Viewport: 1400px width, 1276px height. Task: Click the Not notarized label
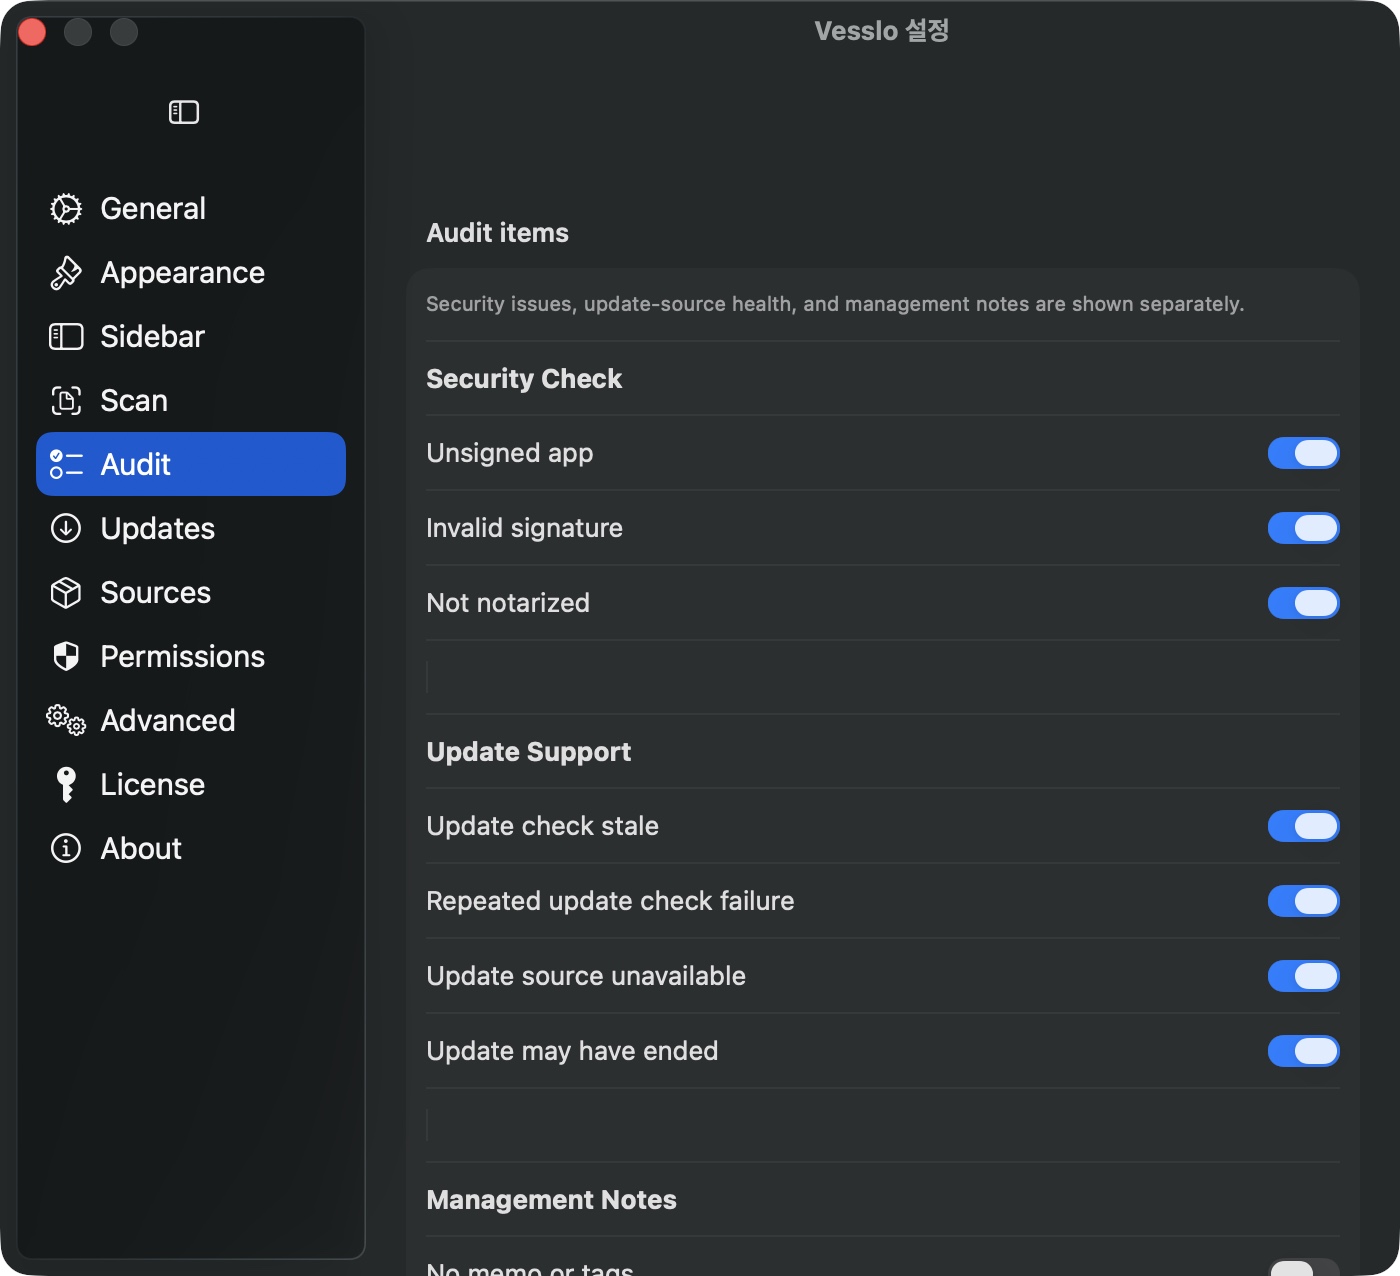tap(508, 603)
